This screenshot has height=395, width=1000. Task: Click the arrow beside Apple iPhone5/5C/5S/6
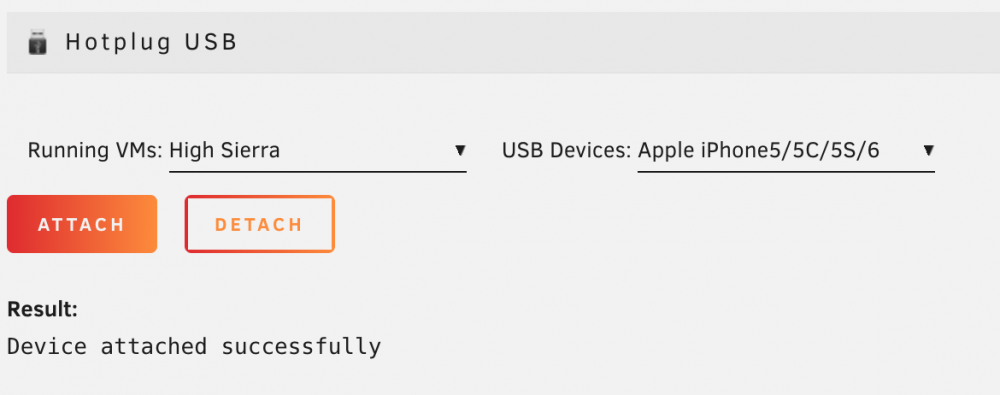pos(929,151)
